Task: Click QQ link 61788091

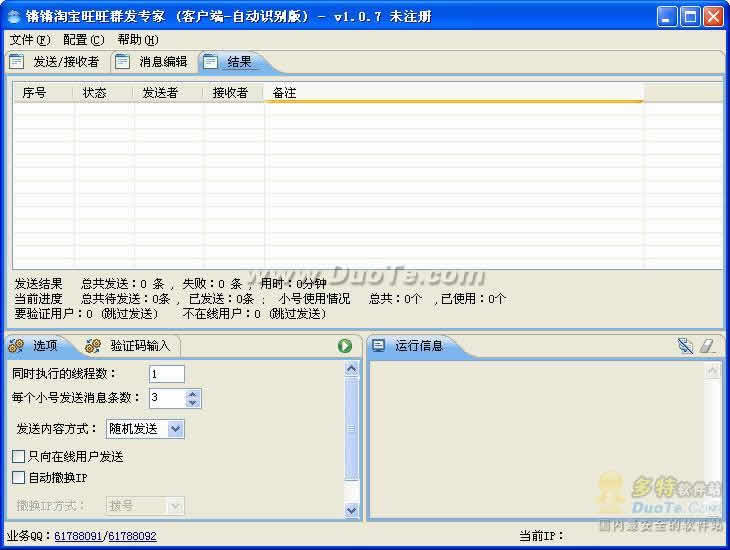Action: (x=78, y=536)
